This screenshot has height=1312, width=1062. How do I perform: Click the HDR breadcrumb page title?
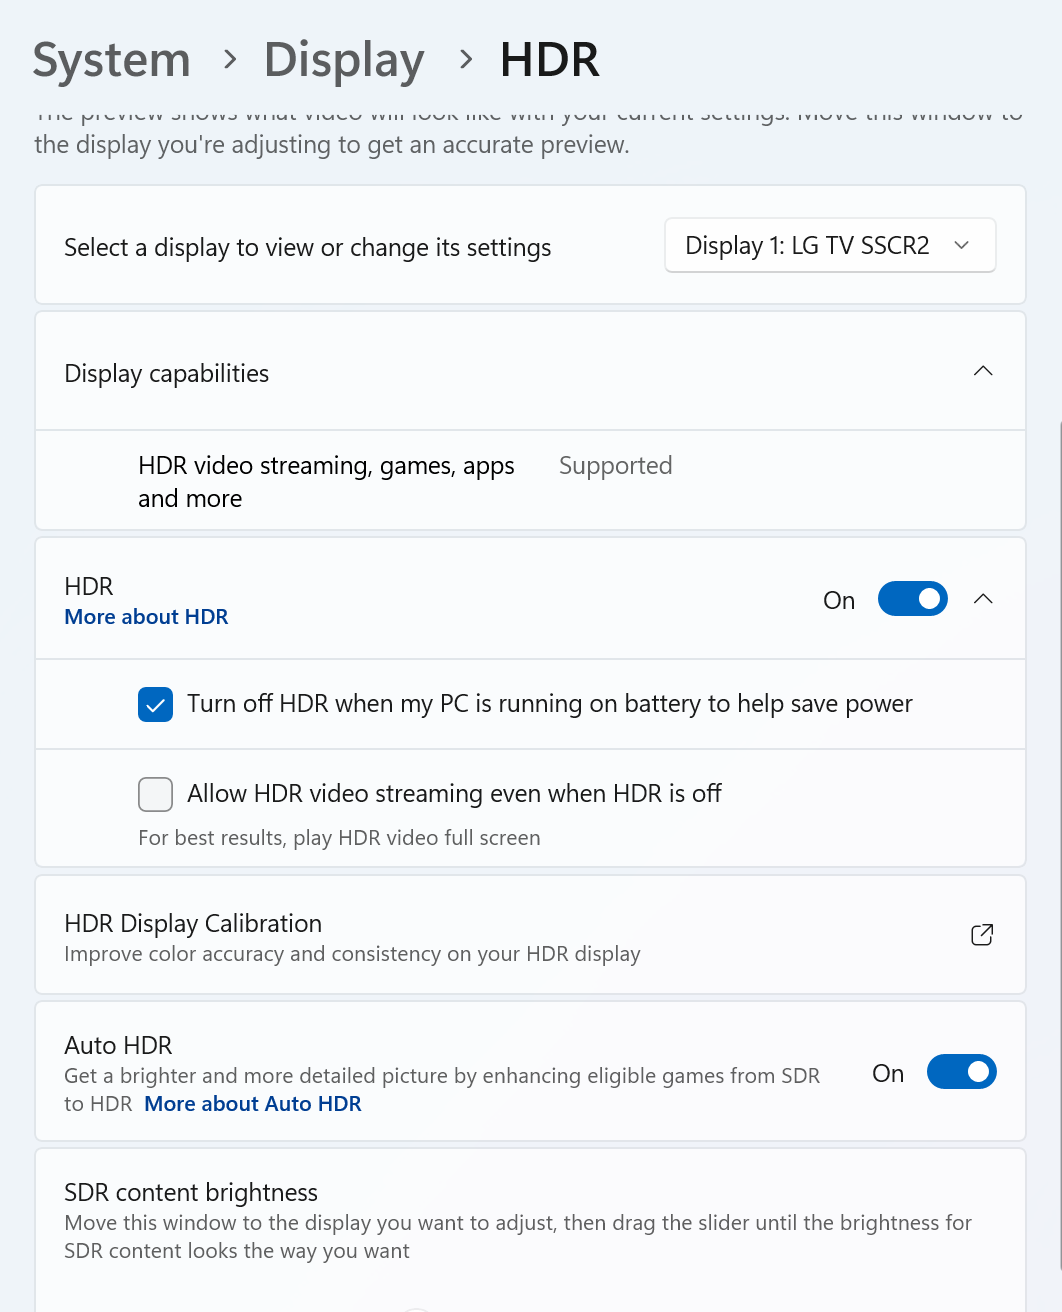pos(550,60)
